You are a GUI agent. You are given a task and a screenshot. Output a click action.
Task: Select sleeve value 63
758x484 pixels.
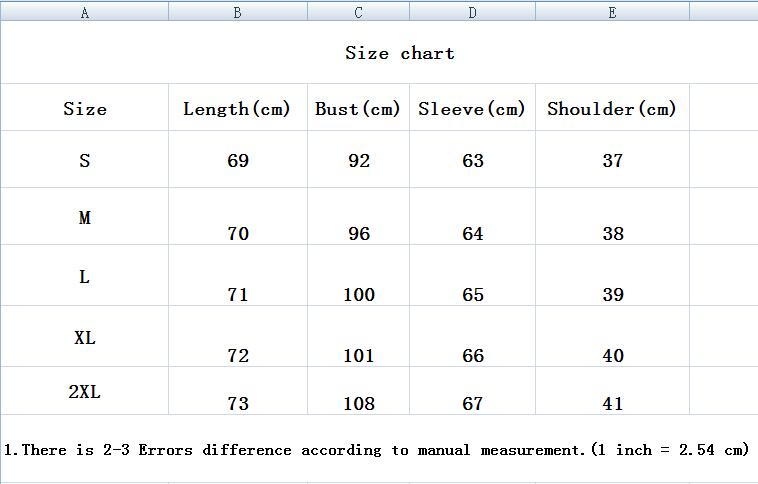click(x=473, y=161)
